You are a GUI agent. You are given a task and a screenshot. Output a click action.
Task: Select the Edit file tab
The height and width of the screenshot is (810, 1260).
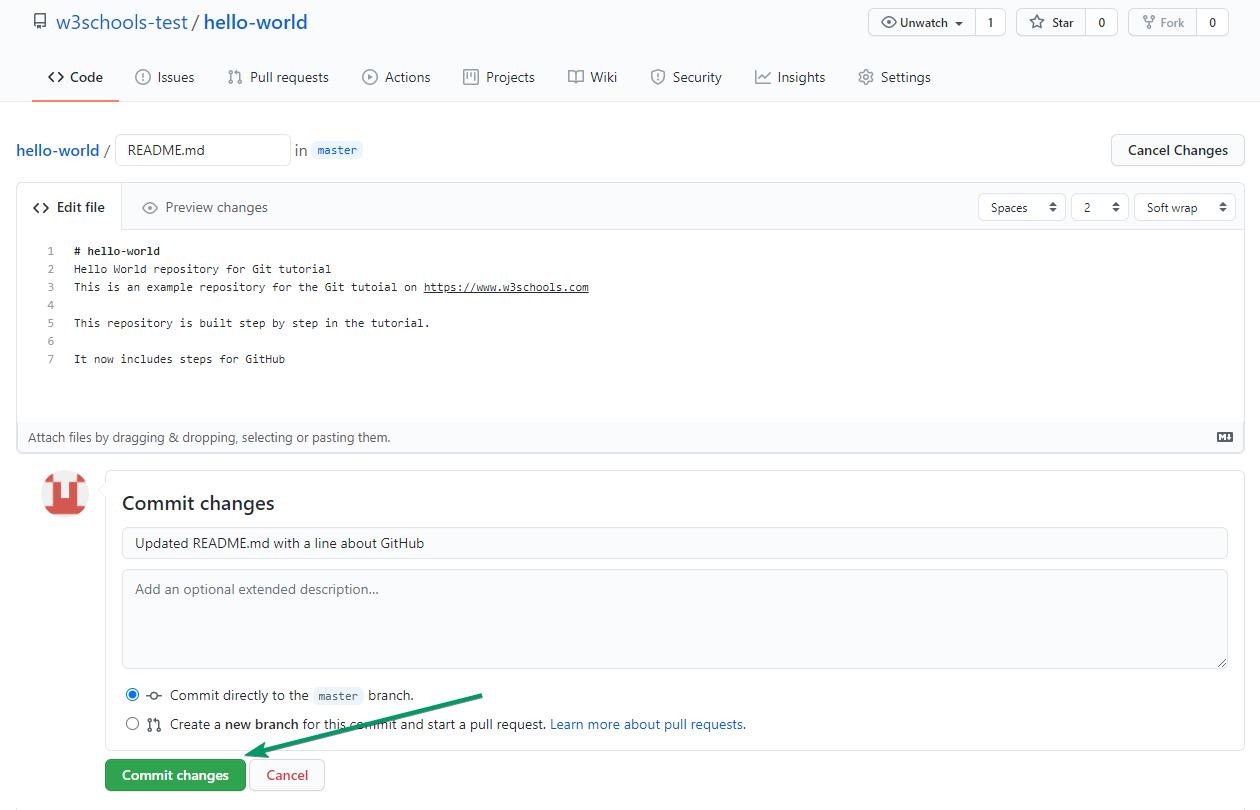point(69,207)
